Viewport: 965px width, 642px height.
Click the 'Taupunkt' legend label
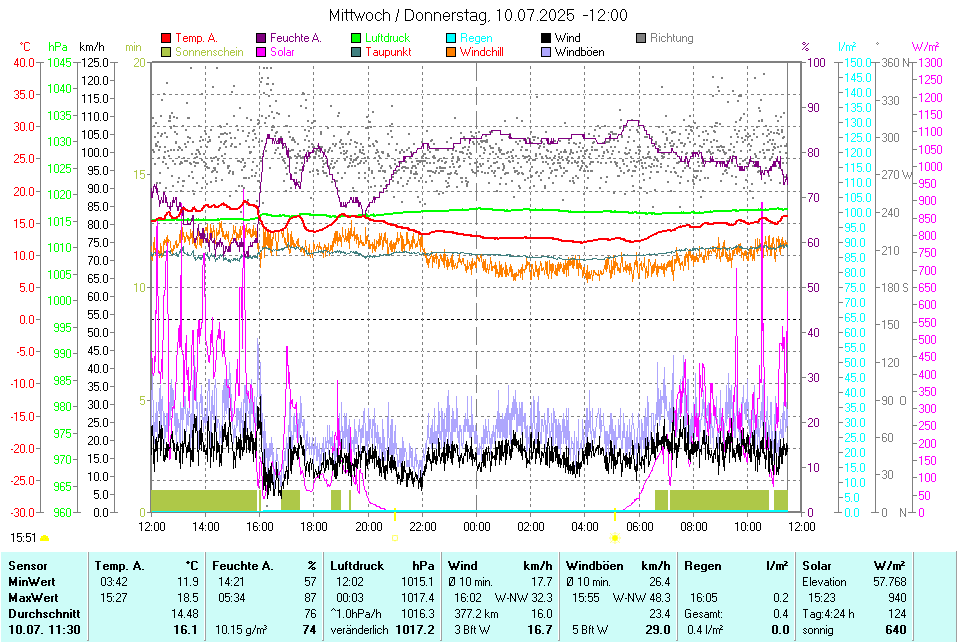click(x=388, y=52)
